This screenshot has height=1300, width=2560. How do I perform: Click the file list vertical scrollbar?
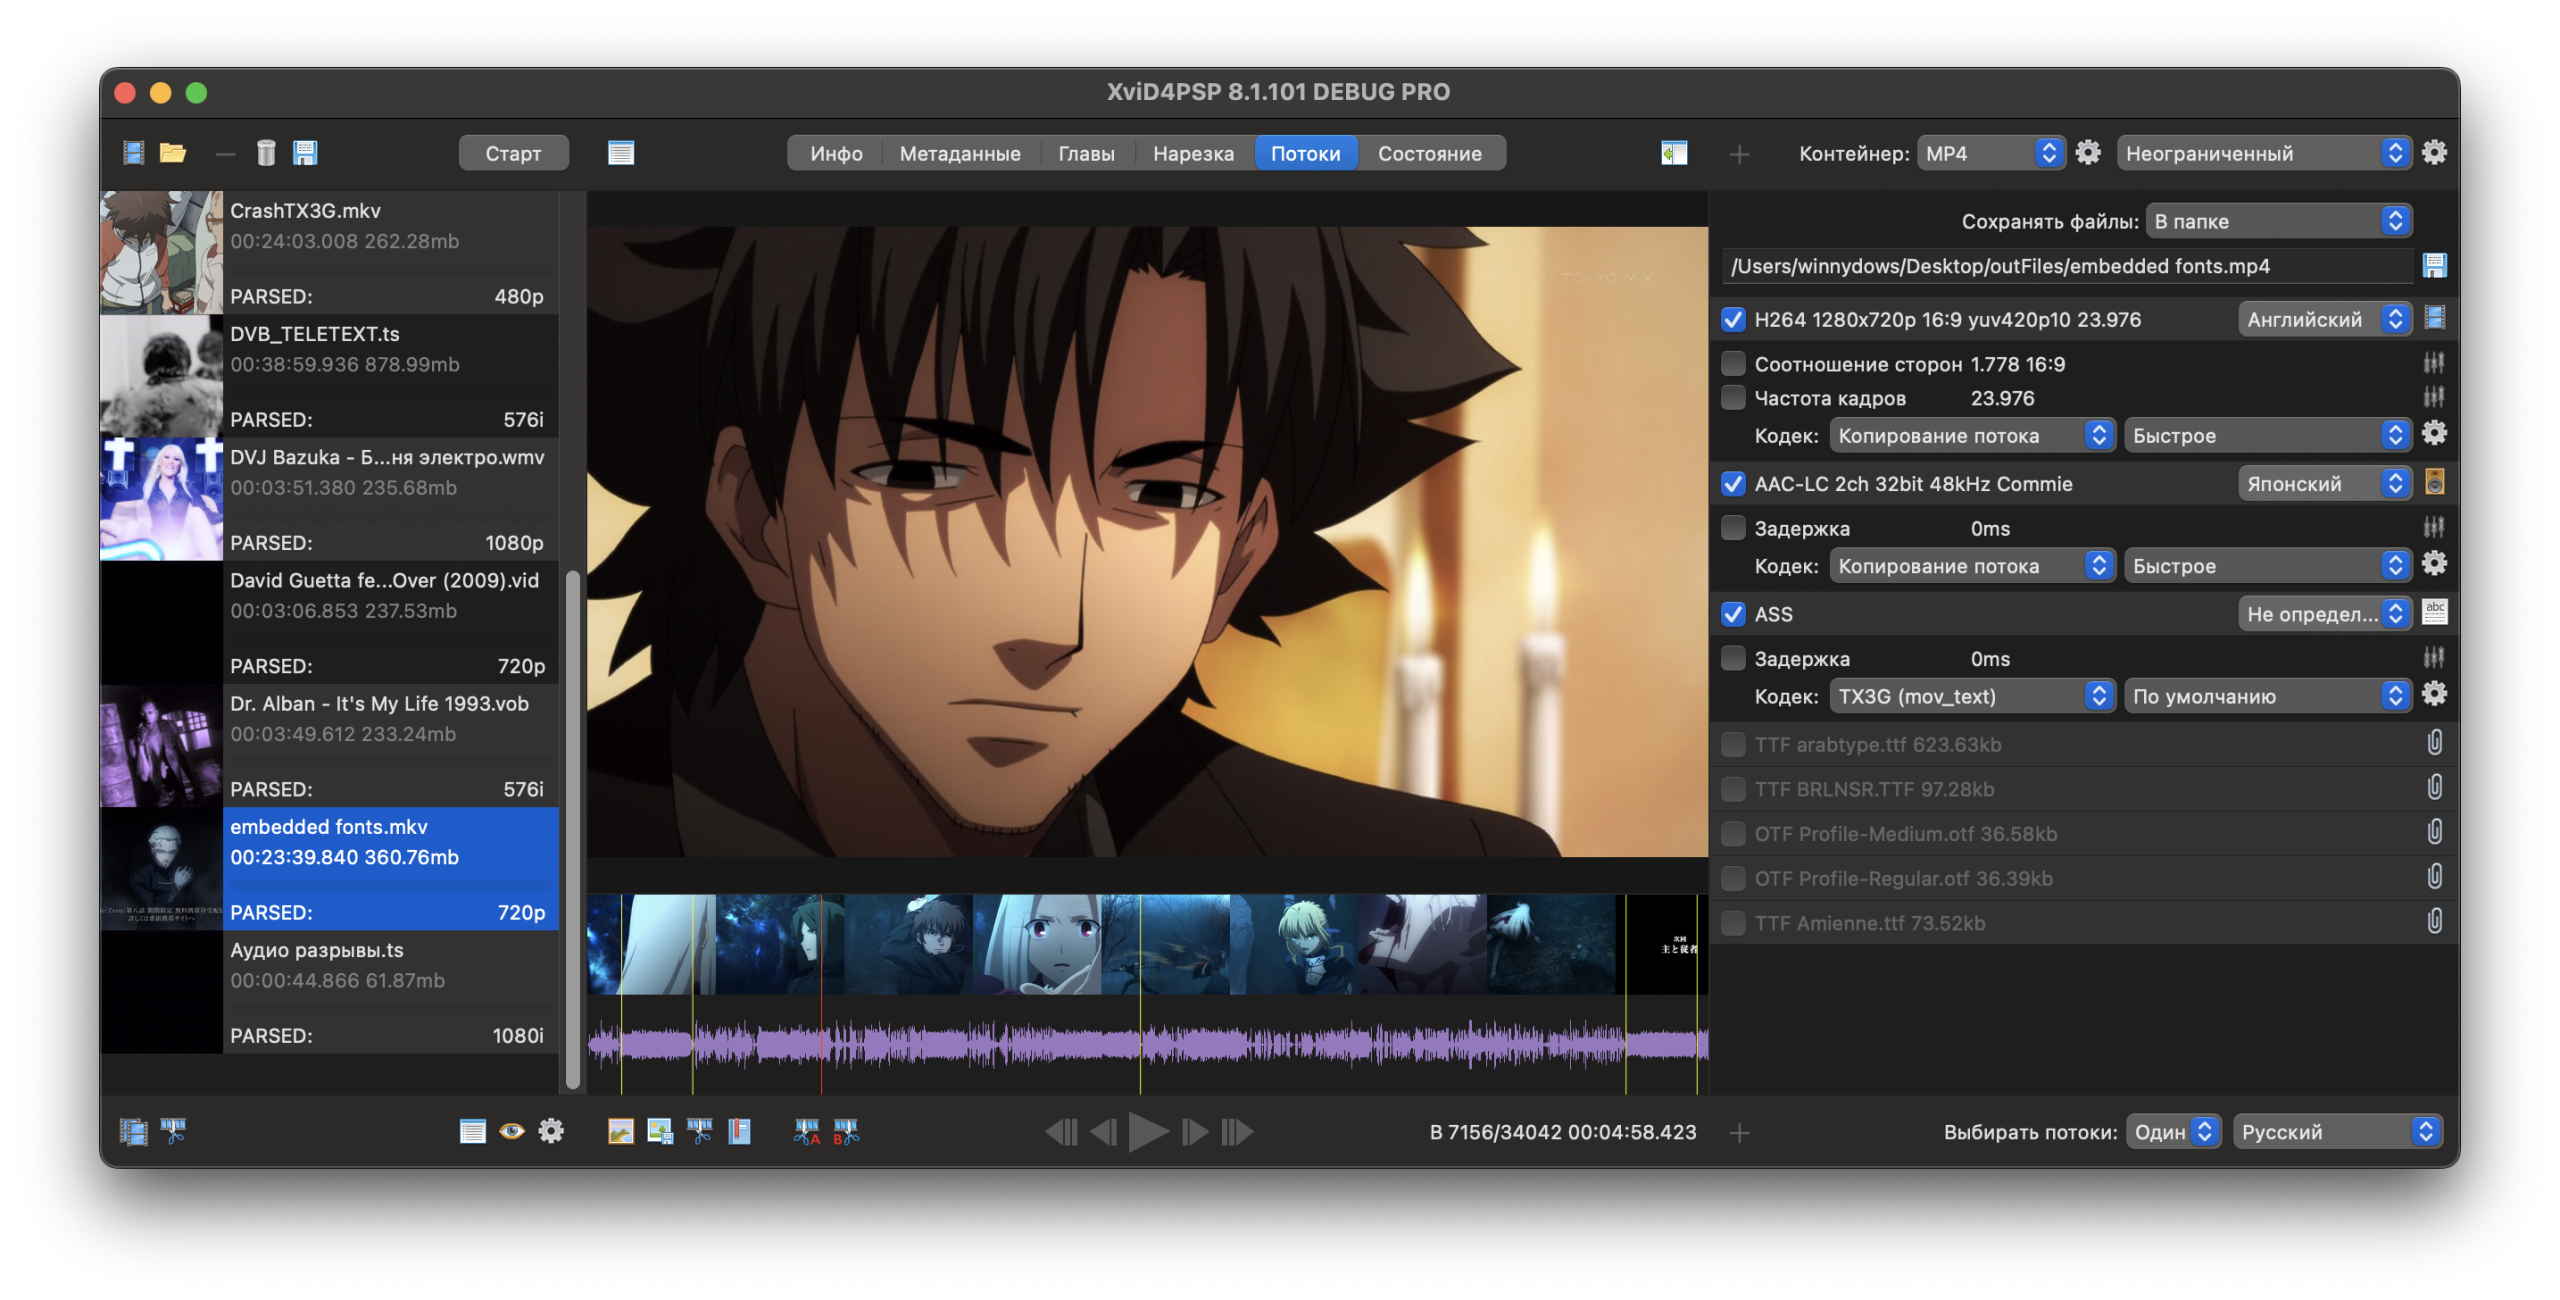tap(573, 828)
